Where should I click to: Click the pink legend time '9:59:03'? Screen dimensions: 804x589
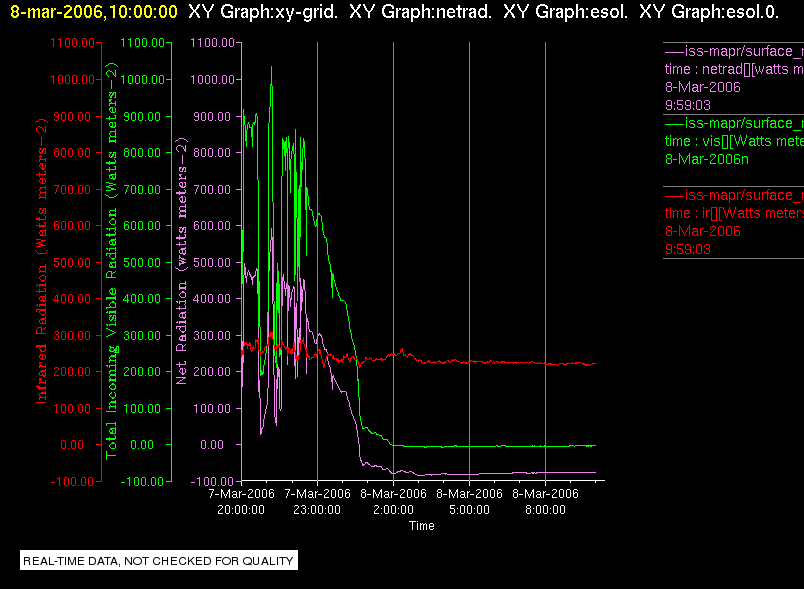(688, 106)
